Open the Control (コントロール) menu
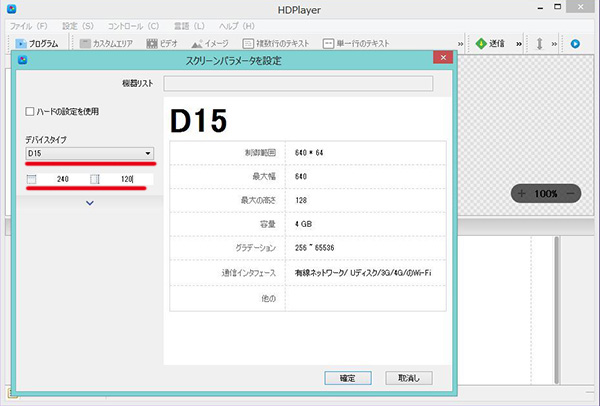The image size is (600, 406). point(133,26)
